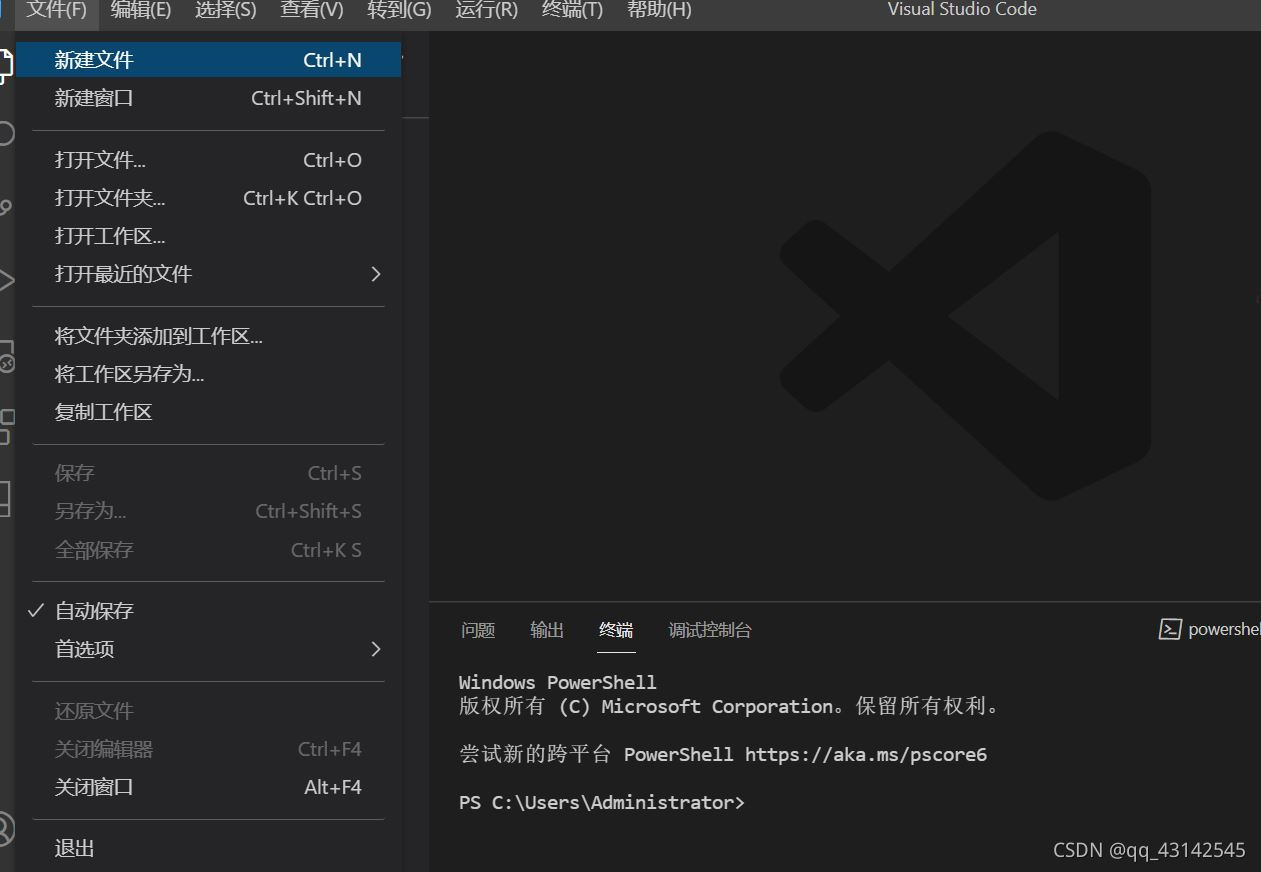Image resolution: width=1261 pixels, height=872 pixels.
Task: Open the Source Control view icon
Action: pos(5,207)
